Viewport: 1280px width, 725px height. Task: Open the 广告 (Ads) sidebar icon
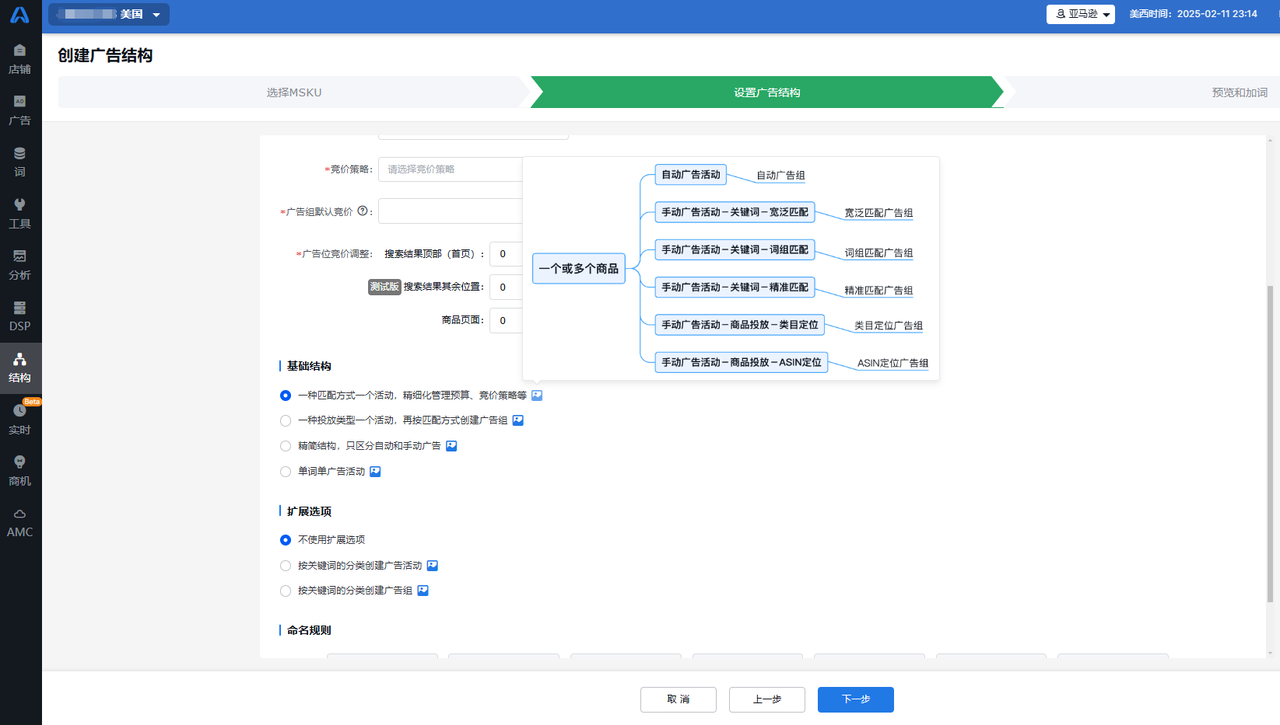pos(20,110)
